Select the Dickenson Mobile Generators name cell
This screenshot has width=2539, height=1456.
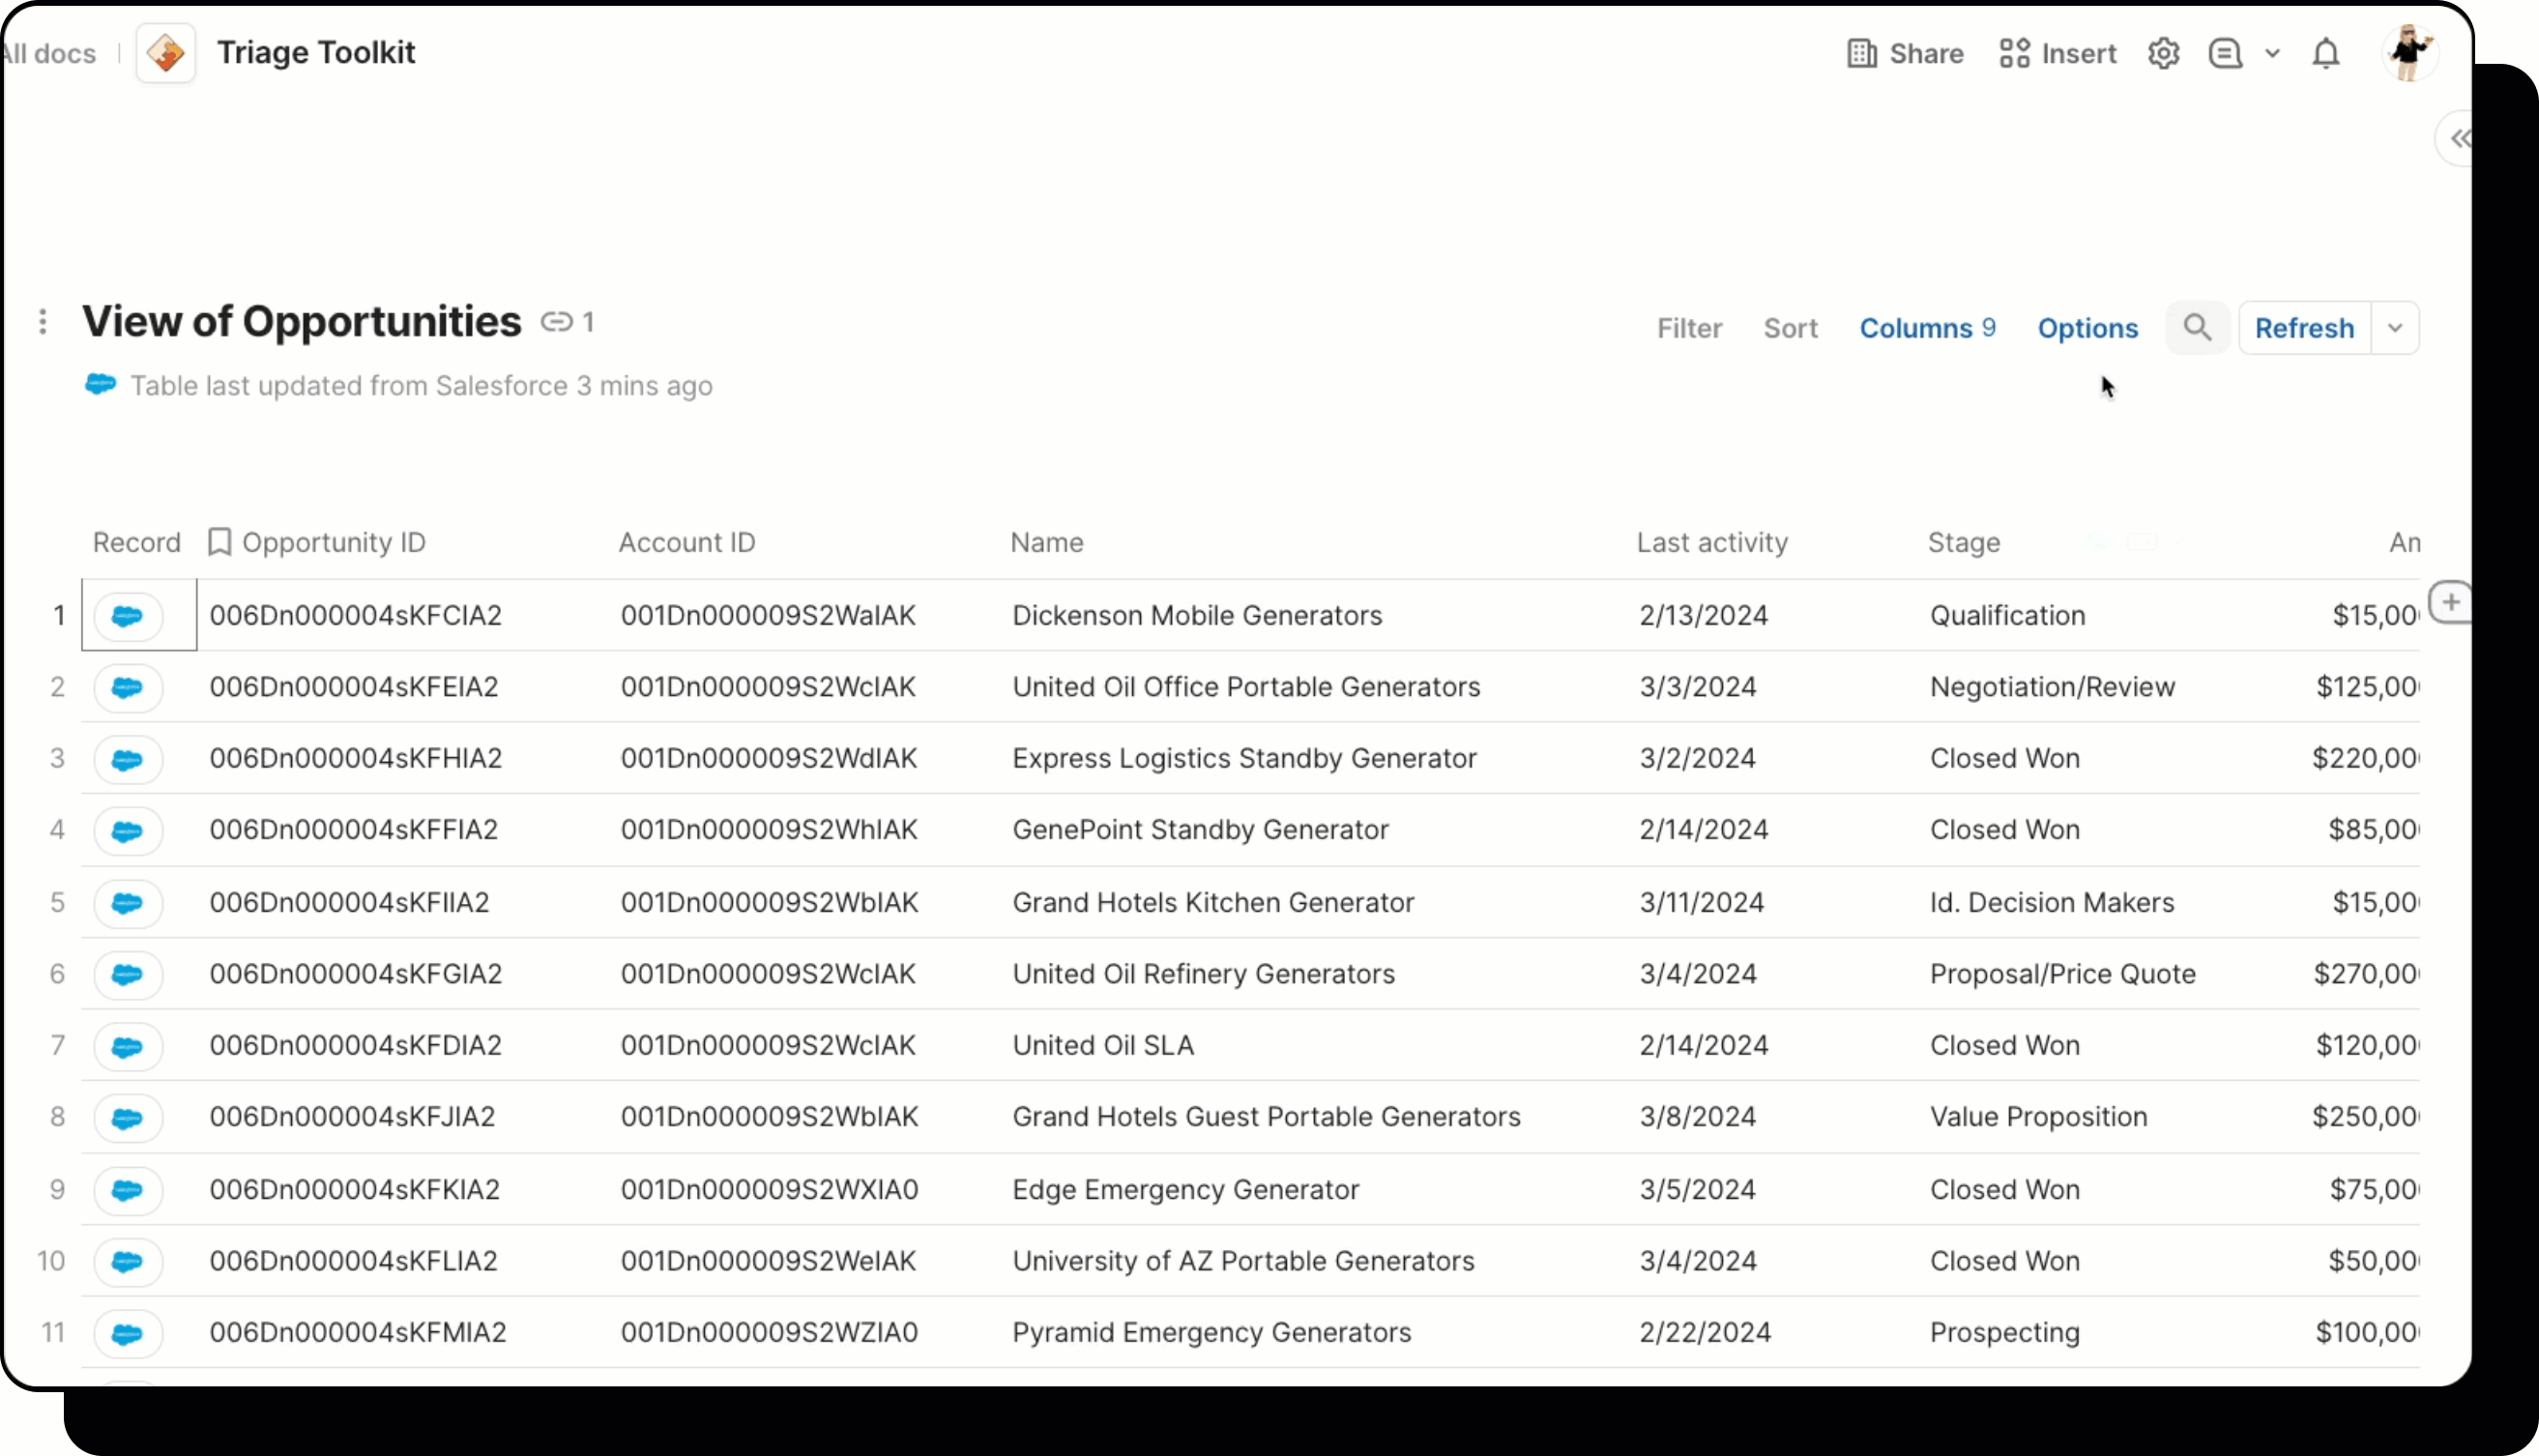click(1196, 615)
